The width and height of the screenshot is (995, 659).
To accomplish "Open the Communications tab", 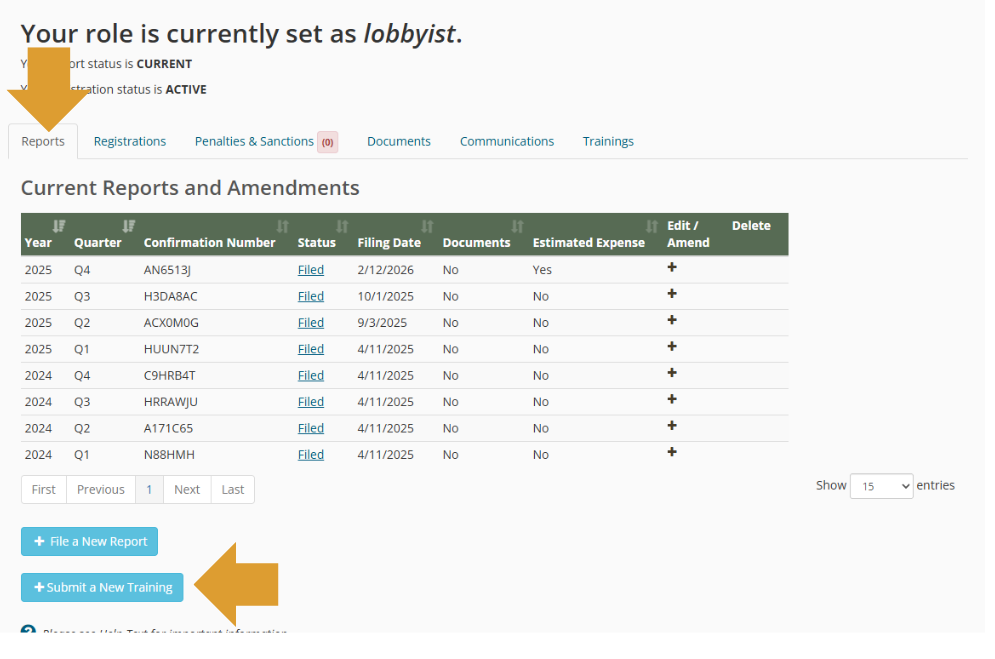I will point(507,141).
